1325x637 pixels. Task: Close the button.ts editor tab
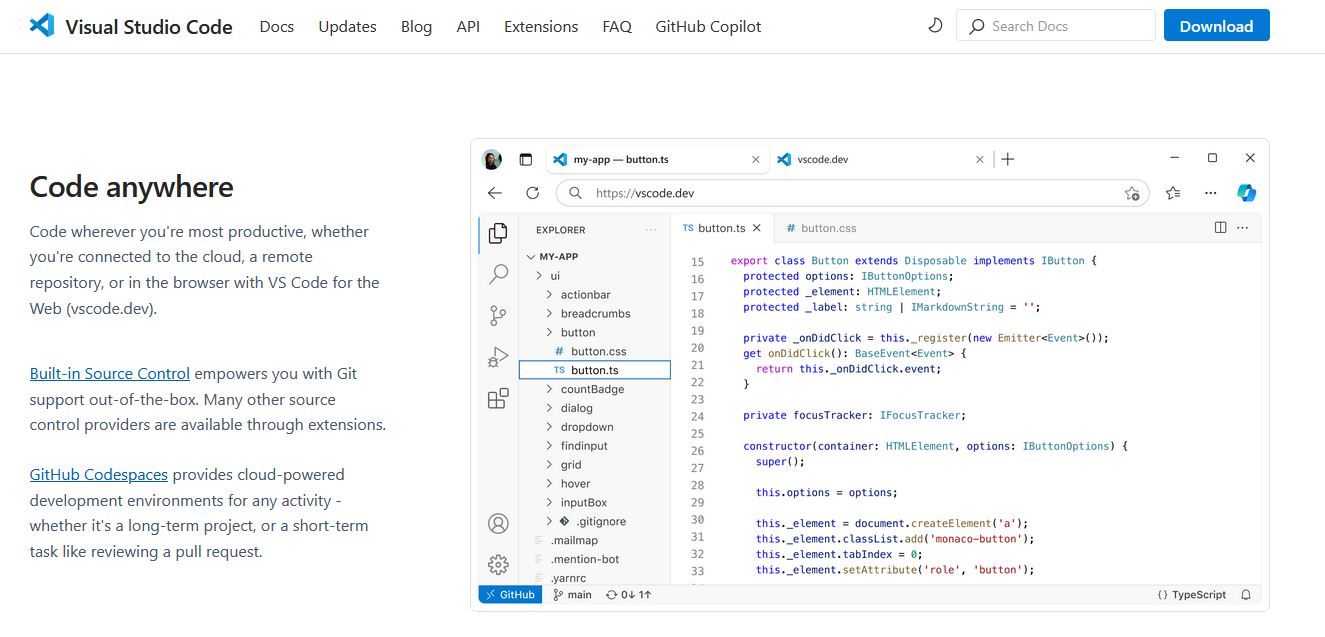pyautogui.click(x=757, y=228)
